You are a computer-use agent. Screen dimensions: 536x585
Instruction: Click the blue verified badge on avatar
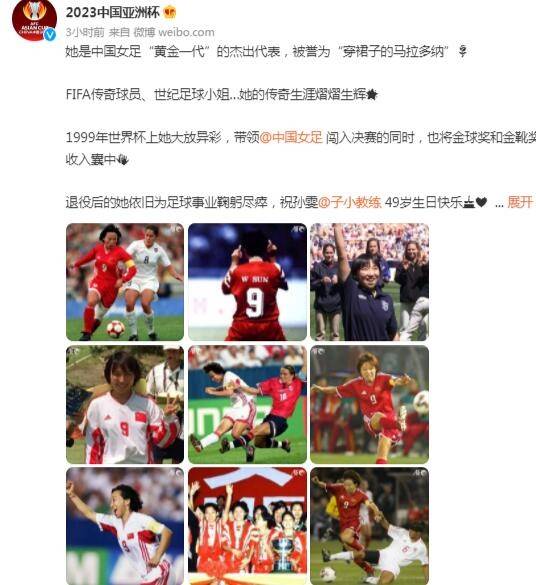pyautogui.click(x=50, y=35)
